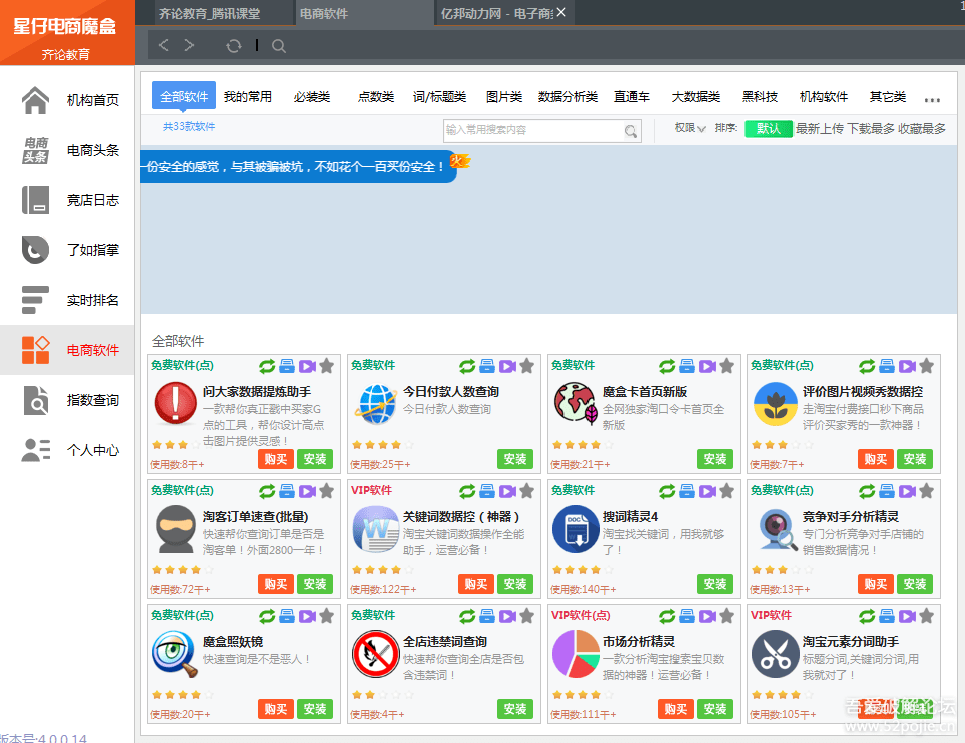Click the blue printer icon on 搜词精灵4 card
This screenshot has width=965, height=743.
(687, 491)
